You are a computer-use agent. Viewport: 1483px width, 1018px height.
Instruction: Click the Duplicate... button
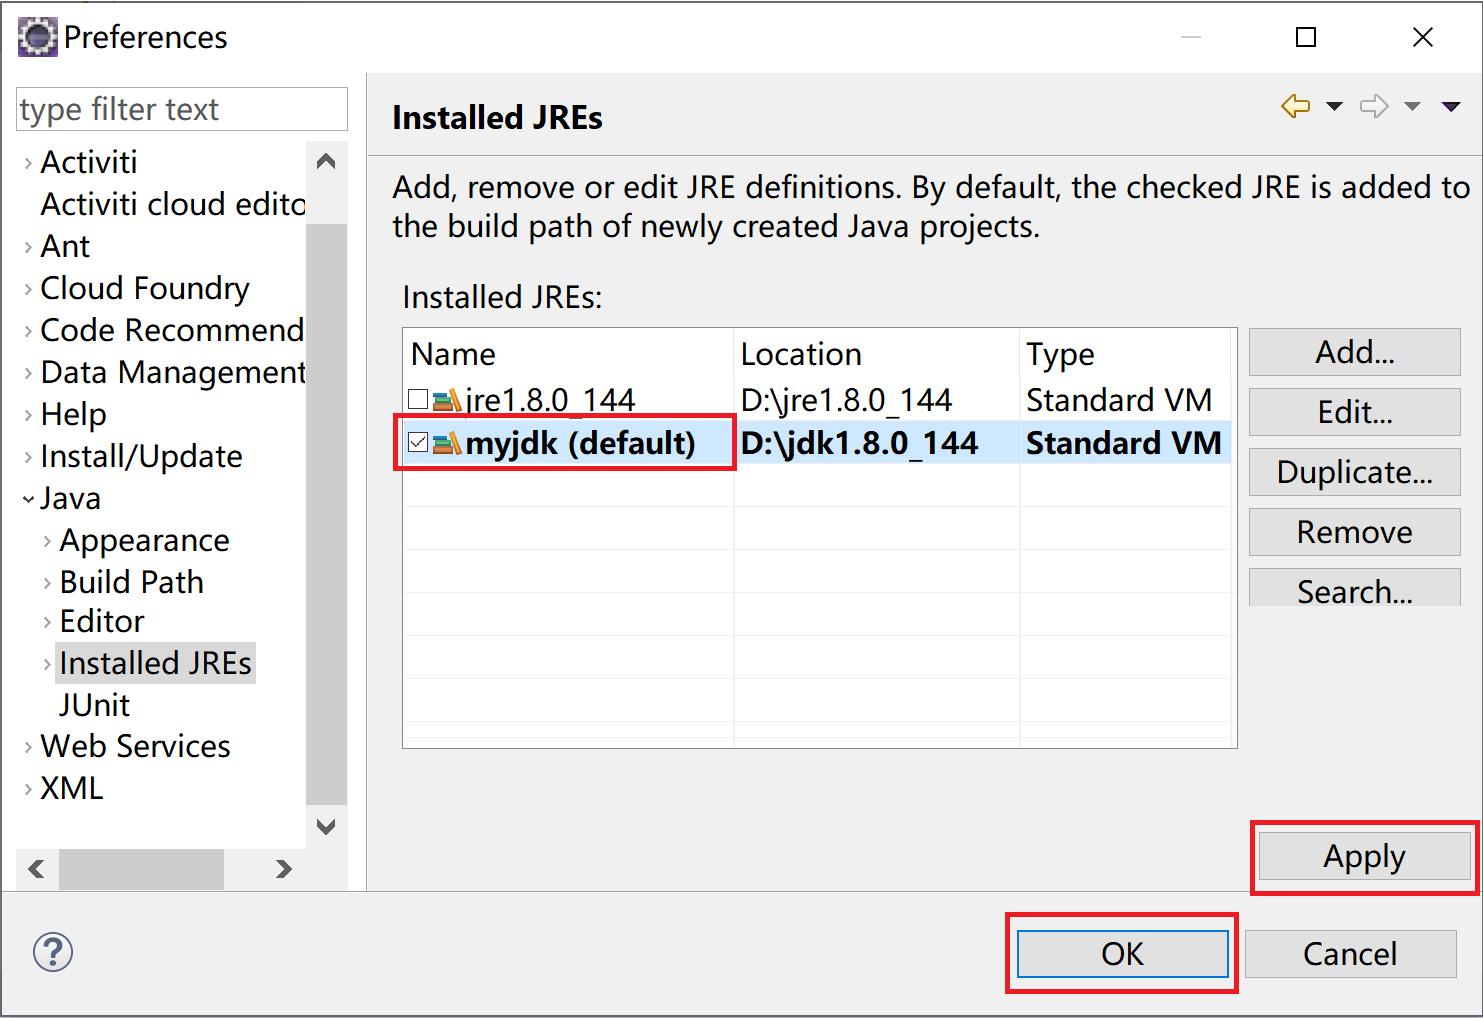click(x=1354, y=472)
